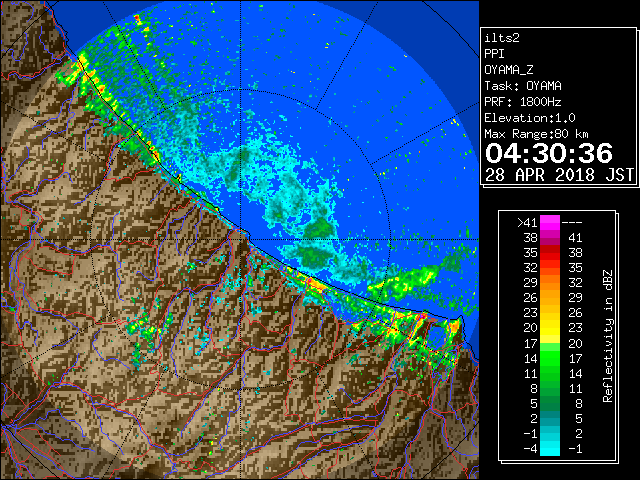Click the timestamp '04:30:36'
This screenshot has height=480, width=640.
pyautogui.click(x=549, y=153)
